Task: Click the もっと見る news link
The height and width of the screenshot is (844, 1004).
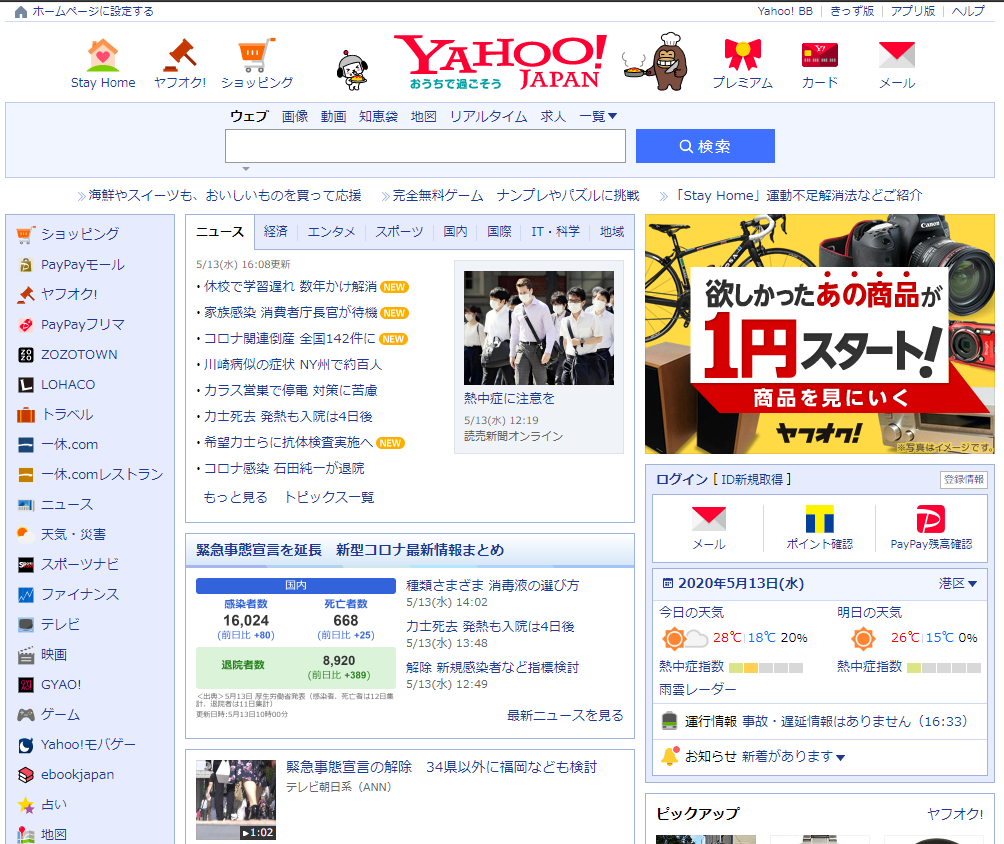Action: point(235,498)
